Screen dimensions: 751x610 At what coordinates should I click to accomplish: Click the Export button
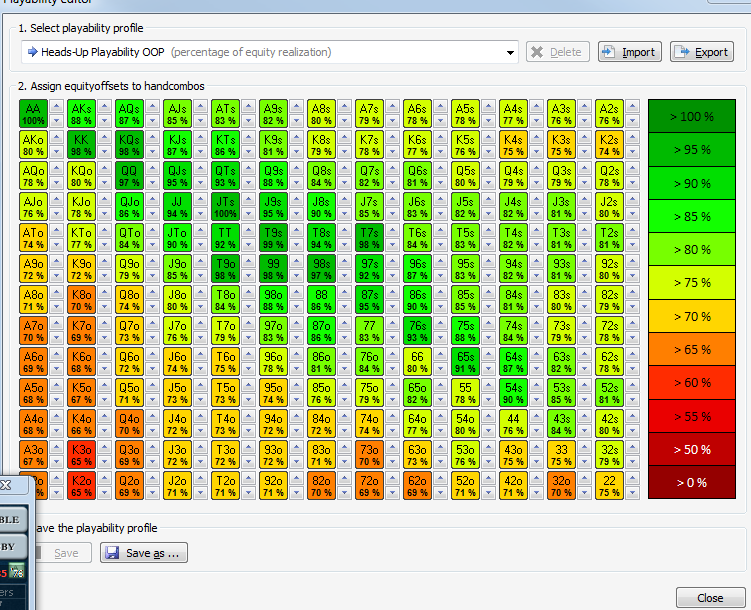tap(702, 52)
